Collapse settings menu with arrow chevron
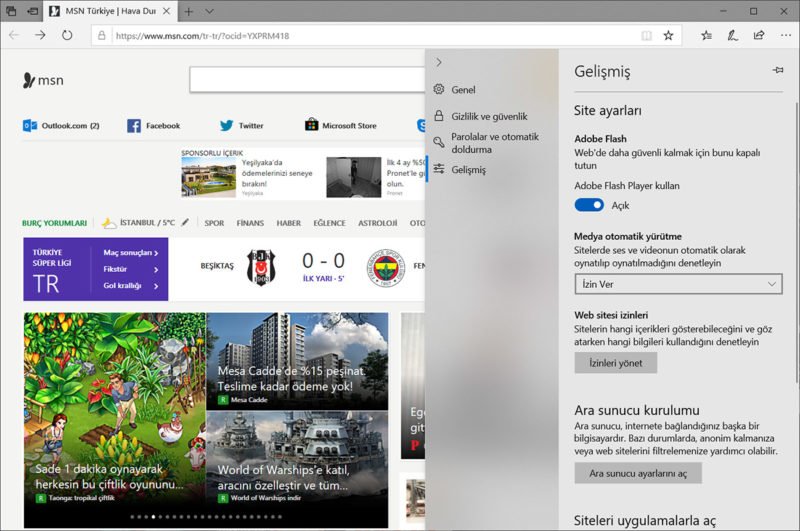The height and width of the screenshot is (531, 800). tap(439, 62)
